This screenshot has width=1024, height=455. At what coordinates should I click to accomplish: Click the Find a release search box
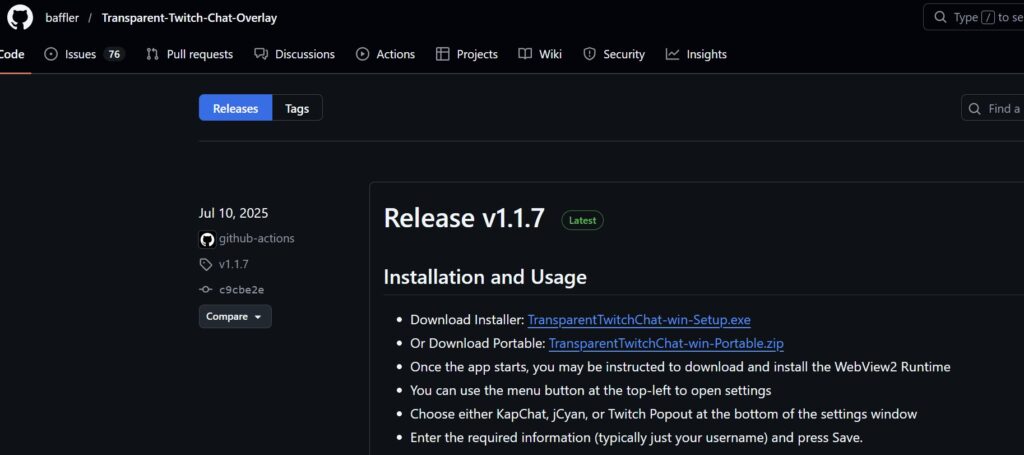tap(993, 108)
